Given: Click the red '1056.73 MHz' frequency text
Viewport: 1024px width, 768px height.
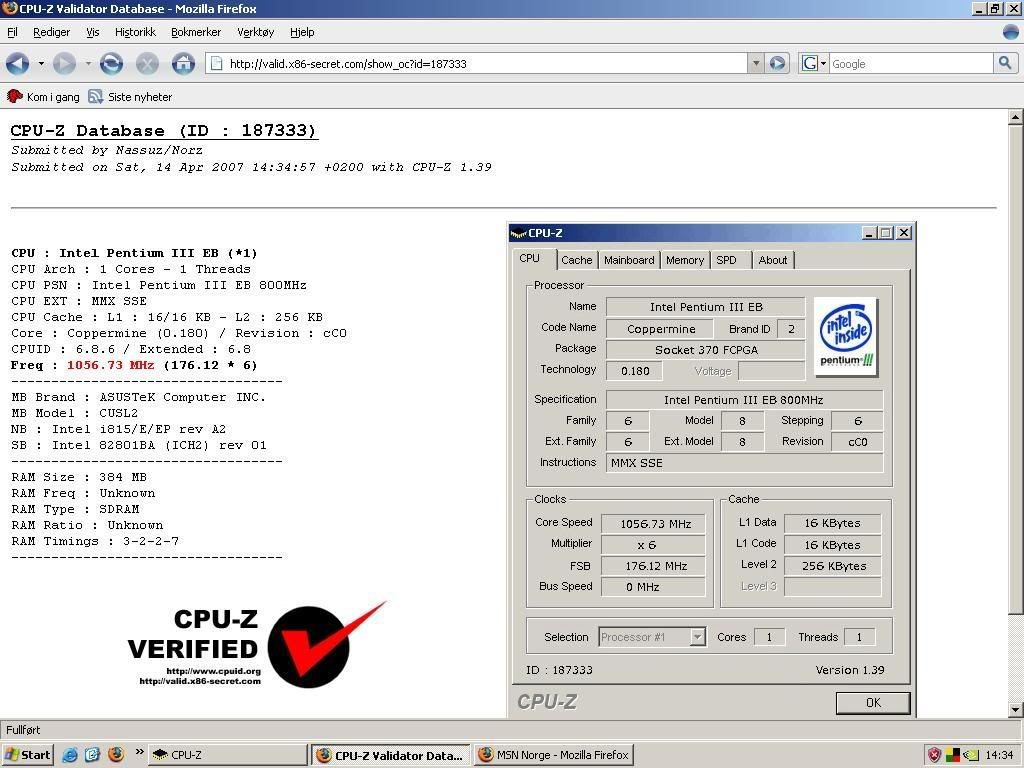Looking at the screenshot, I should tap(110, 365).
